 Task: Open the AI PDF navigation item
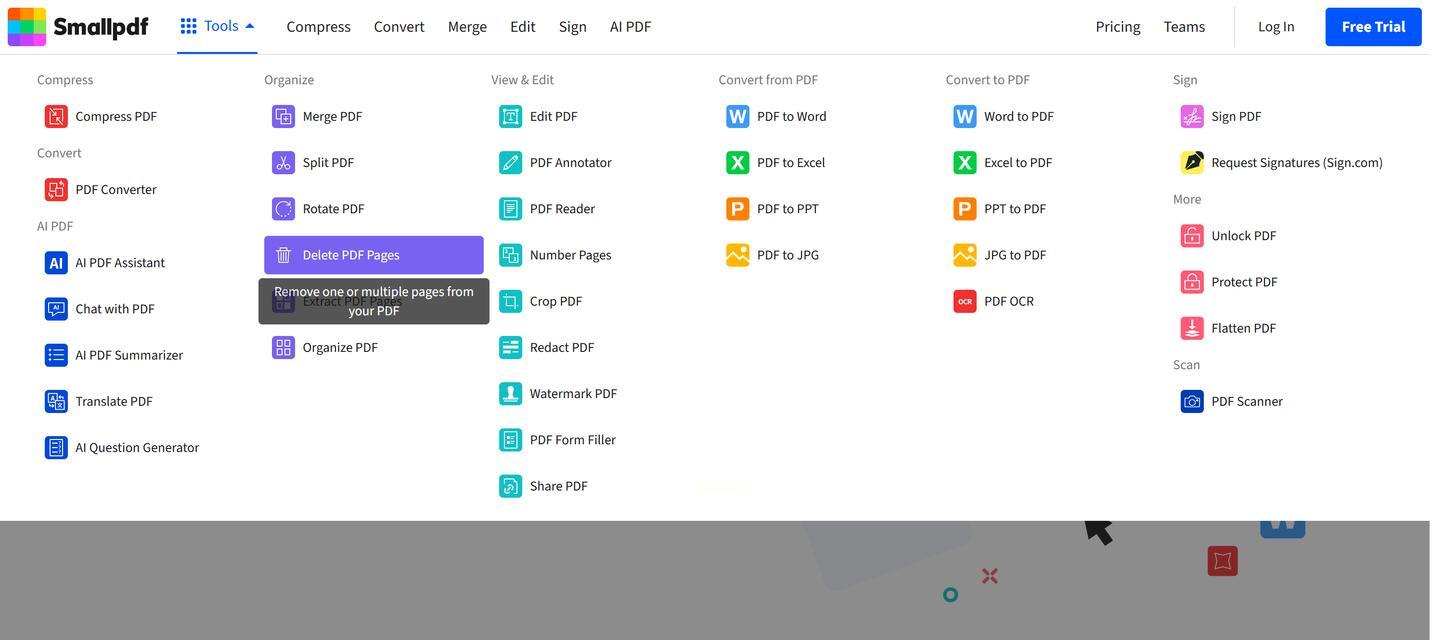click(x=630, y=27)
